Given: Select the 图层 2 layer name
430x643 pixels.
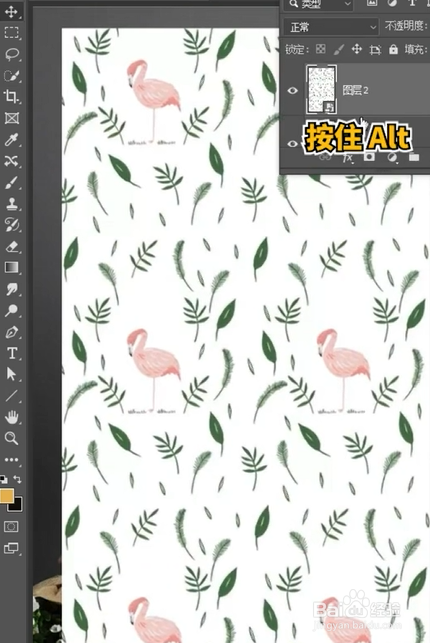Looking at the screenshot, I should point(355,90).
